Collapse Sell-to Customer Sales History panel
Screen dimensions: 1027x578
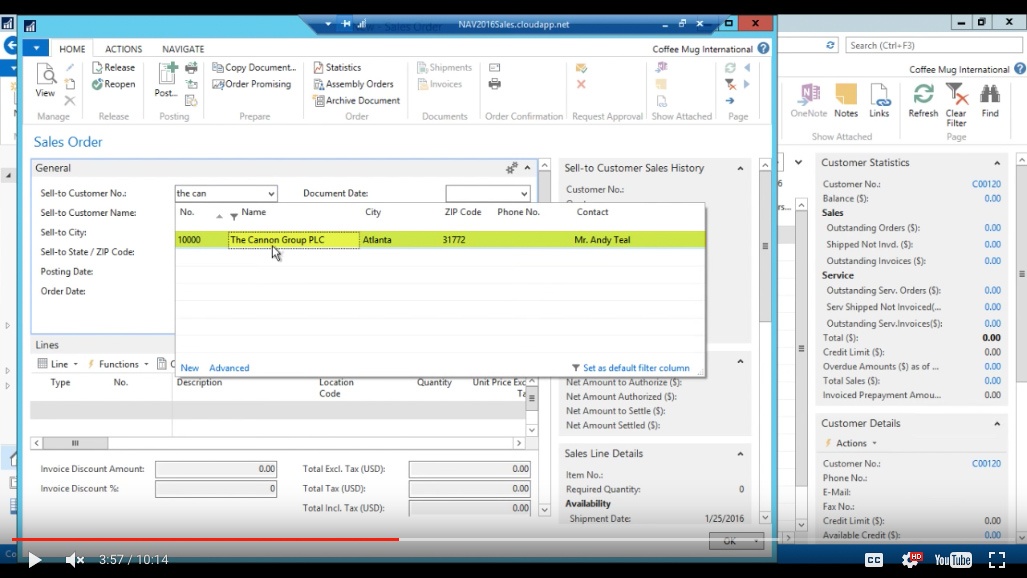pyautogui.click(x=740, y=168)
